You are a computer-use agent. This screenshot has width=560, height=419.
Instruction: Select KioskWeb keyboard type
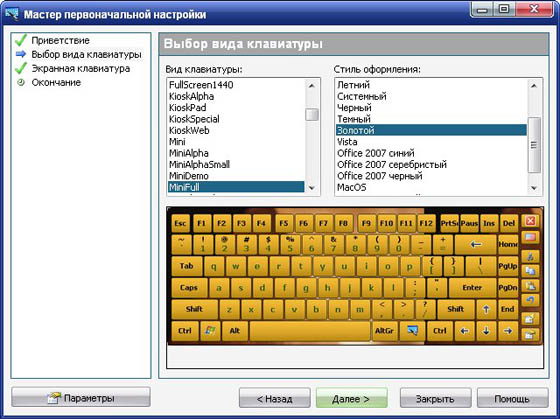[x=236, y=130]
